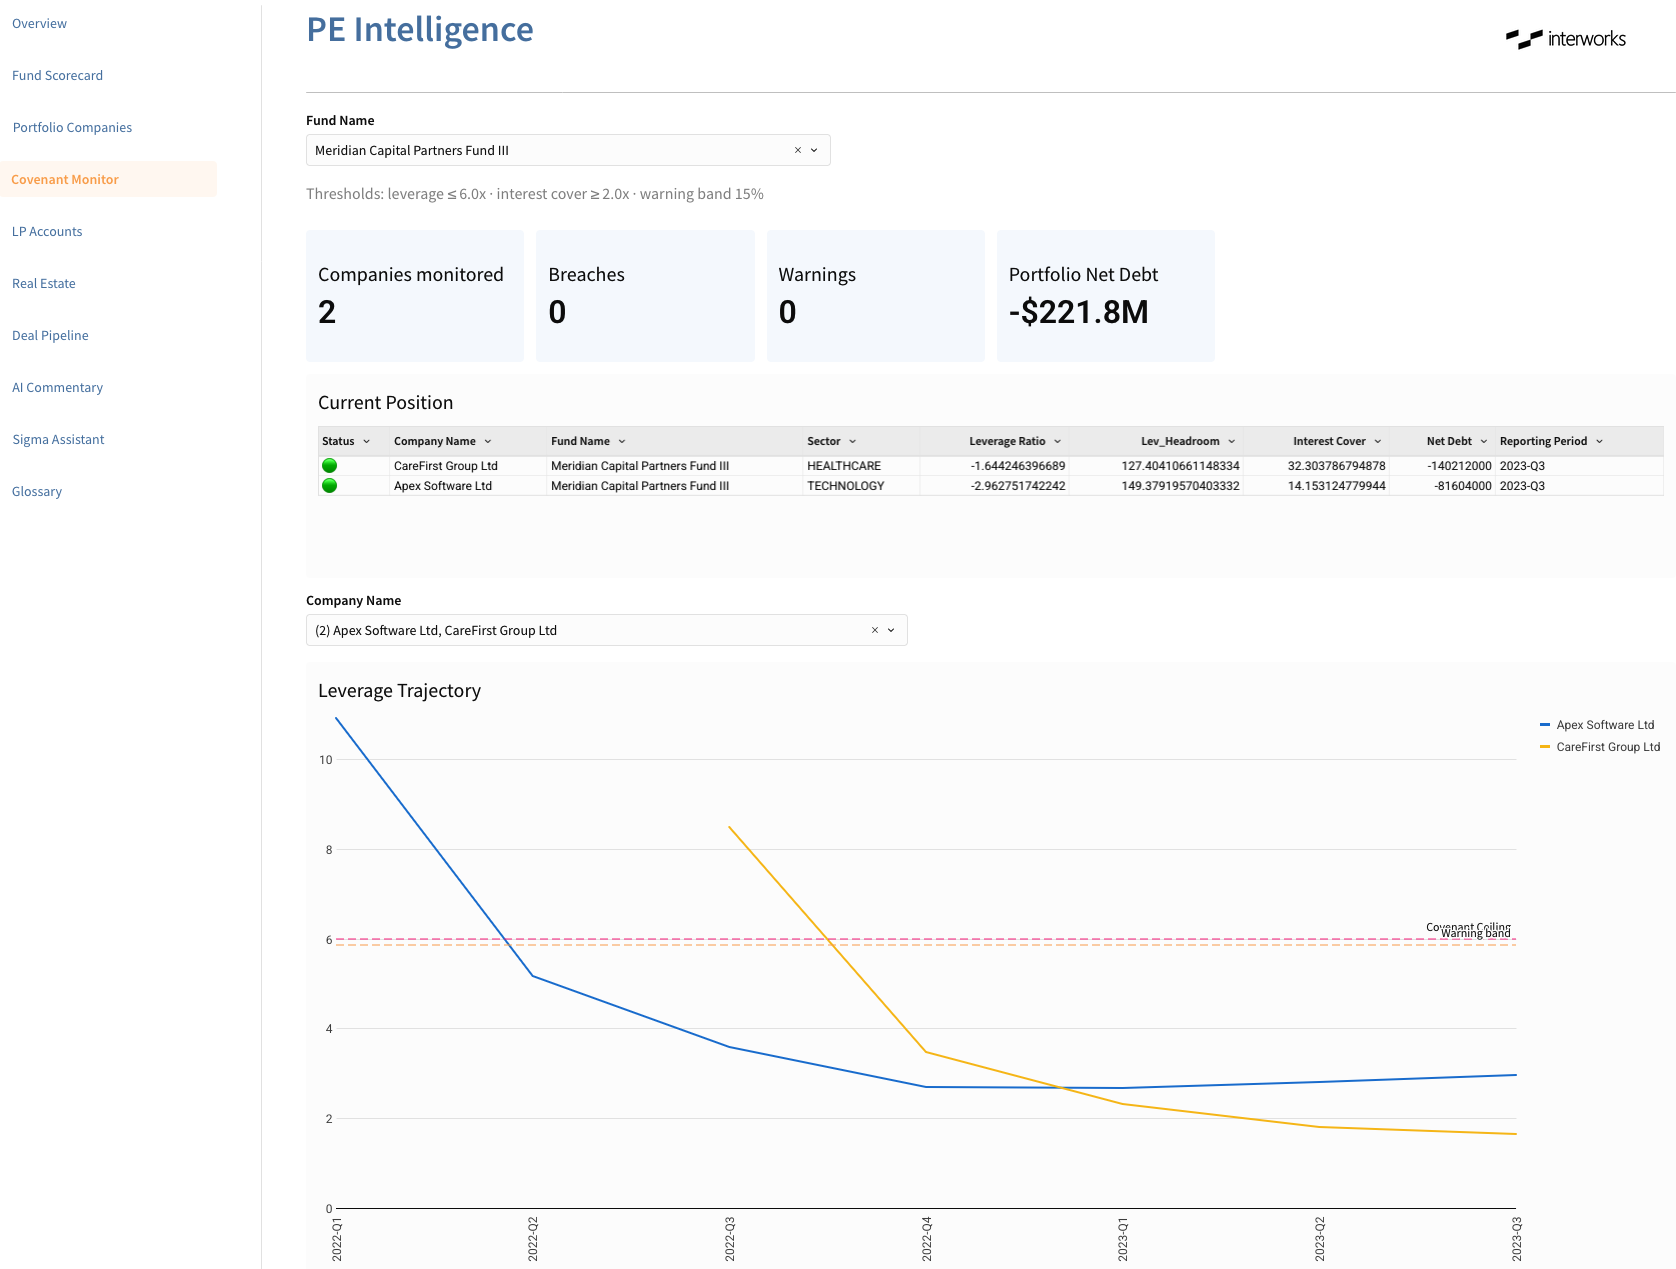1676x1269 pixels.
Task: Click the 2022-Q4 axis label
Action: 927,1239
